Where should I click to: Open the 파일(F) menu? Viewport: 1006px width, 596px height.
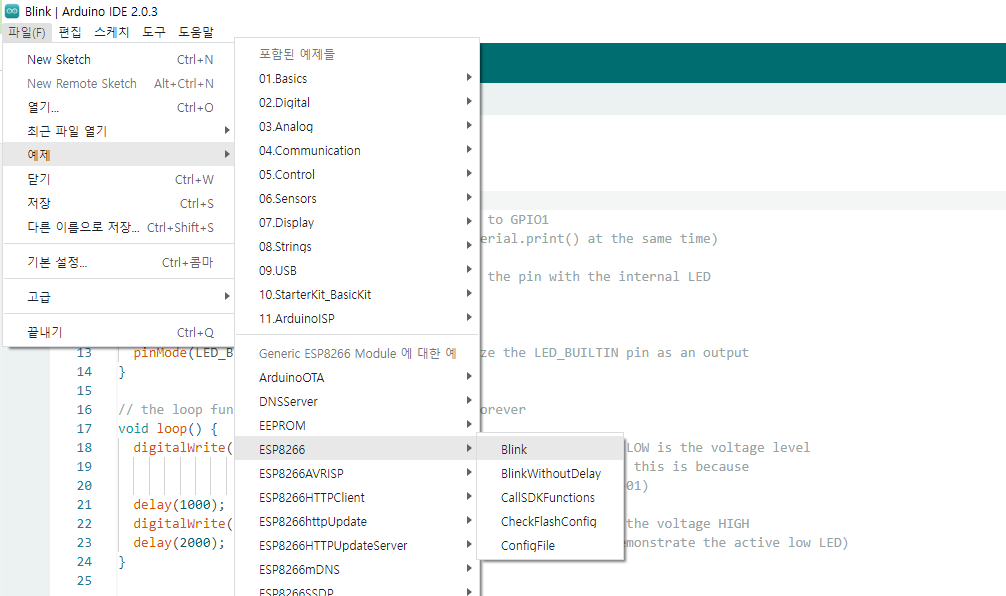pos(27,32)
